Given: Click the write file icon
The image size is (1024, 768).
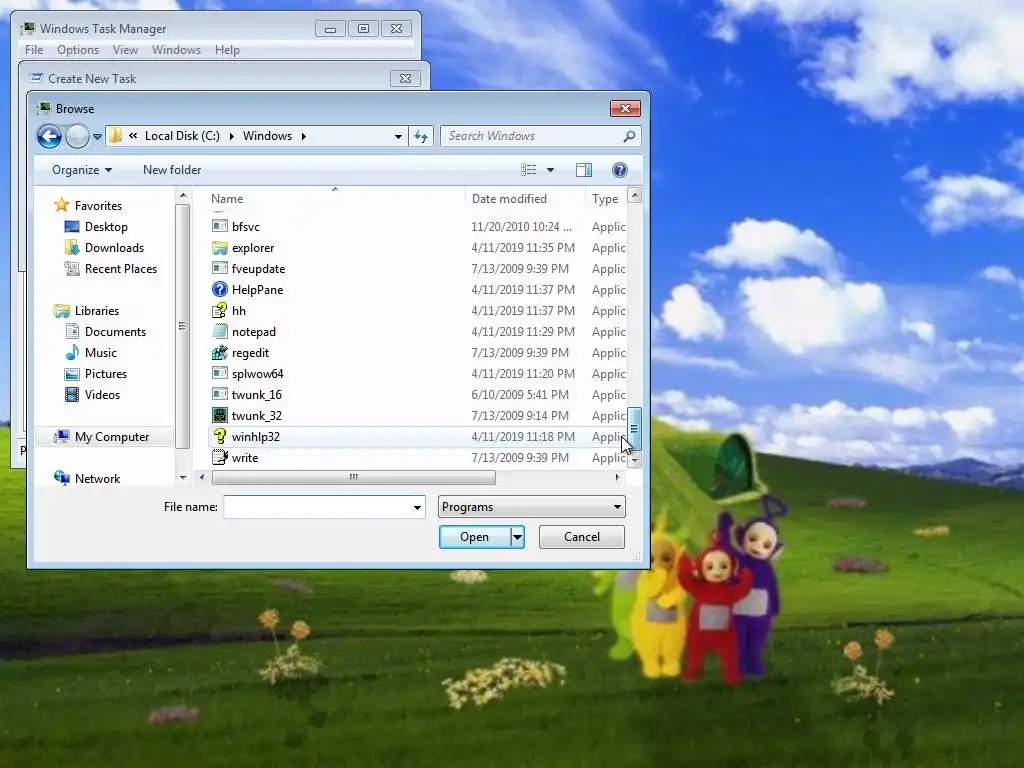Looking at the screenshot, I should point(219,457).
